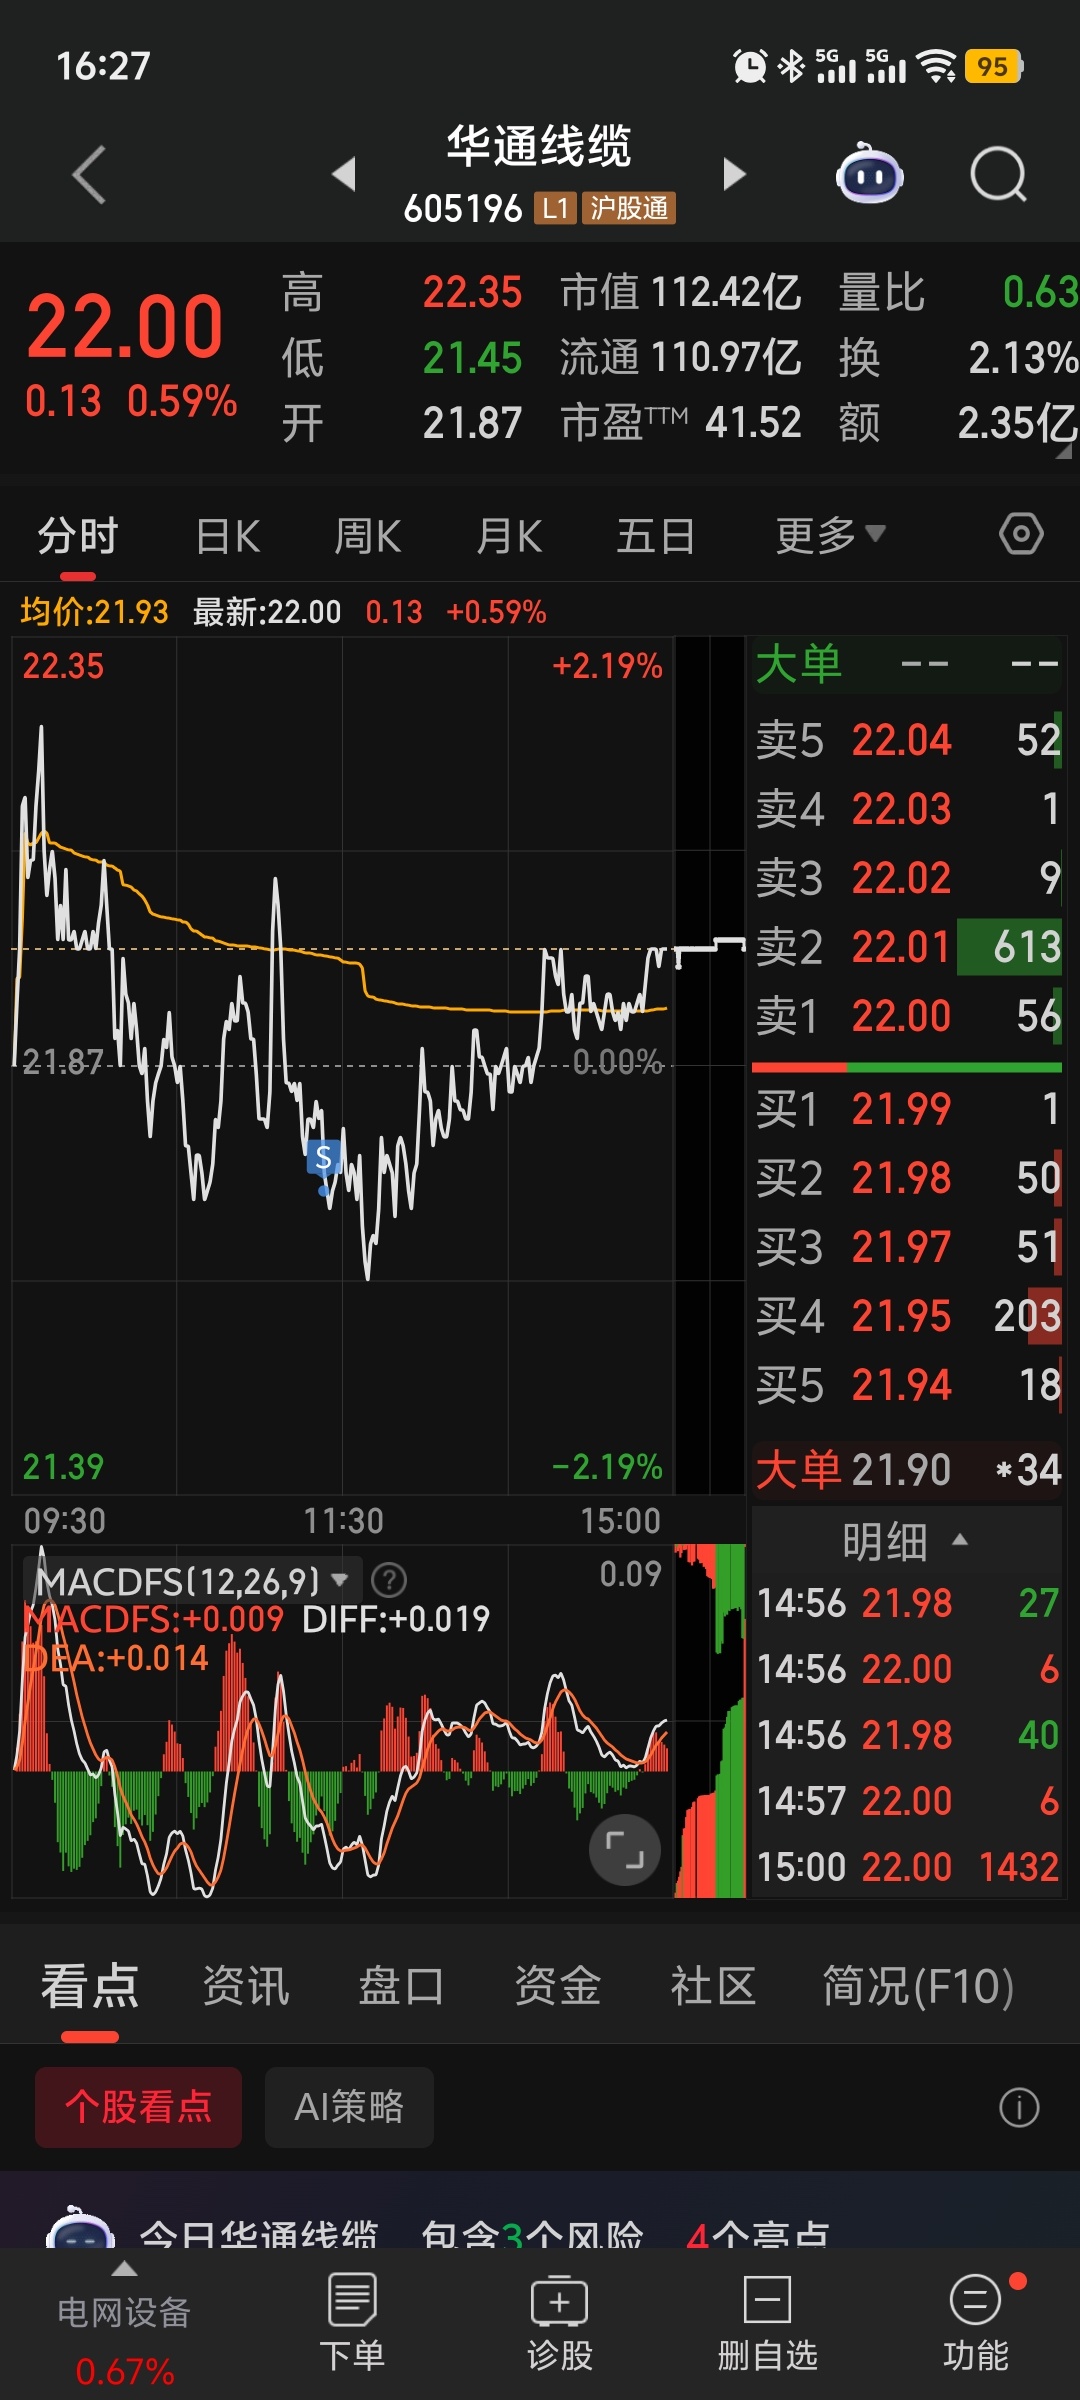Select AI策略 button
This screenshot has height=2400, width=1080.
click(x=349, y=2107)
